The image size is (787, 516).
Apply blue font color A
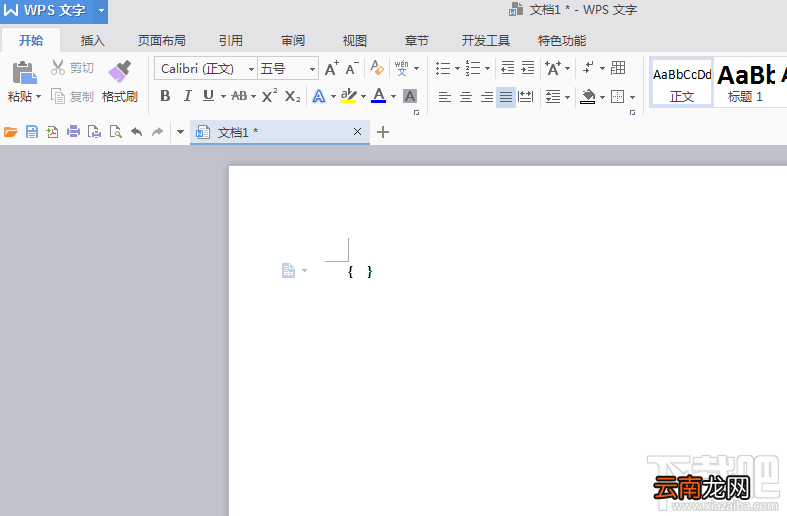[379, 96]
